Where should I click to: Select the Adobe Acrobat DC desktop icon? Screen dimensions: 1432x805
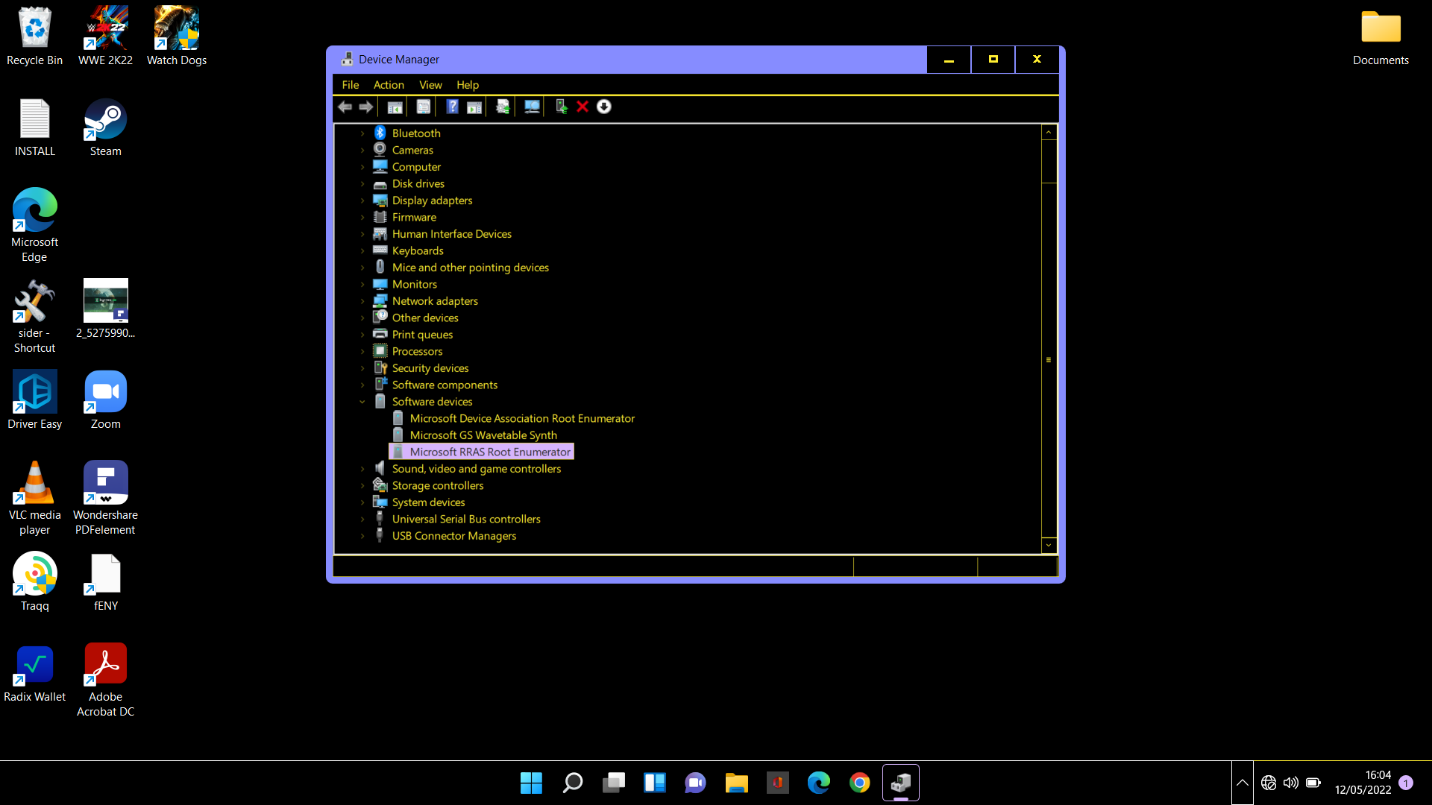(x=105, y=681)
